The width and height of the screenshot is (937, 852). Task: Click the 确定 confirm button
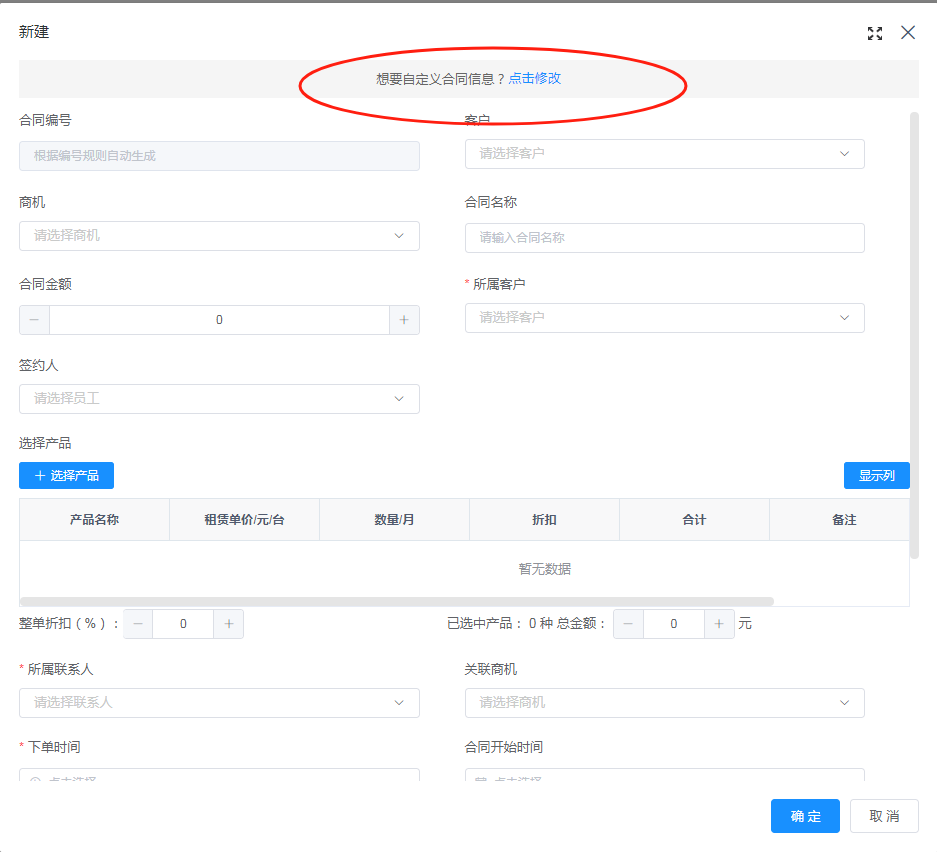tap(805, 816)
